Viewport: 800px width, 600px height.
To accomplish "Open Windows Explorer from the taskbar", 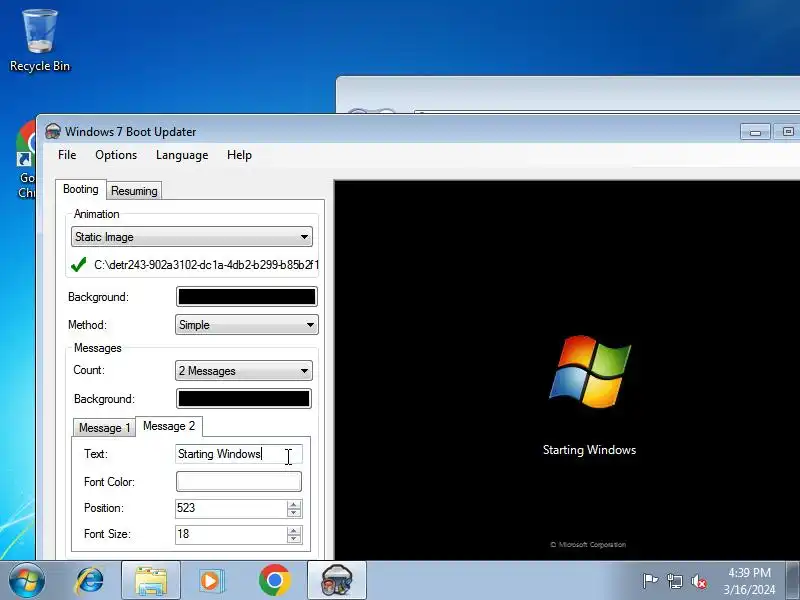I will point(151,581).
